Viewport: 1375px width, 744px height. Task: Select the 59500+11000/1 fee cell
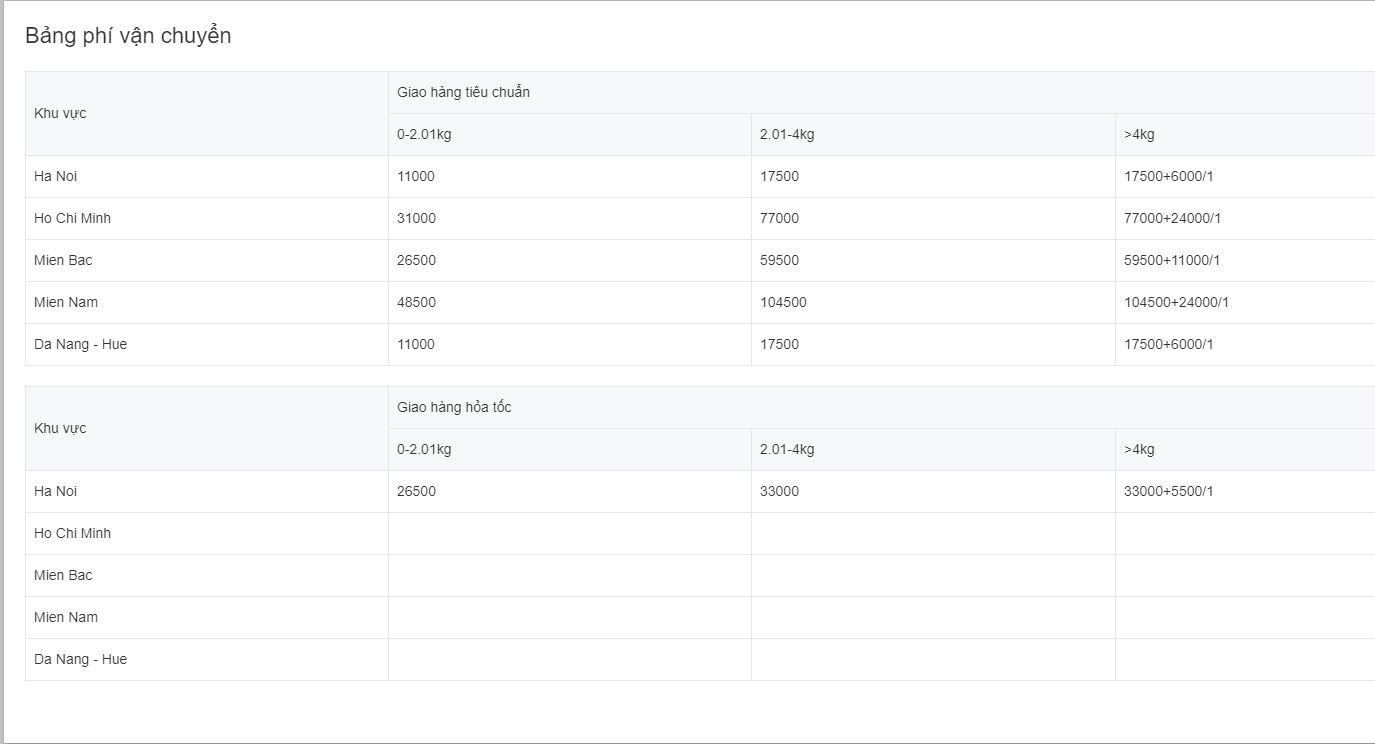pyautogui.click(x=1172, y=260)
